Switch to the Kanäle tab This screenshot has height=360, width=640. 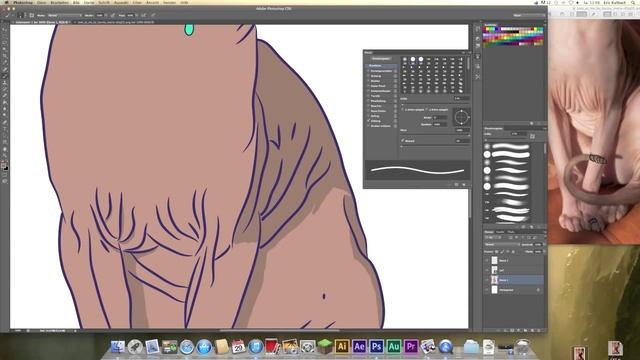pyautogui.click(x=500, y=231)
